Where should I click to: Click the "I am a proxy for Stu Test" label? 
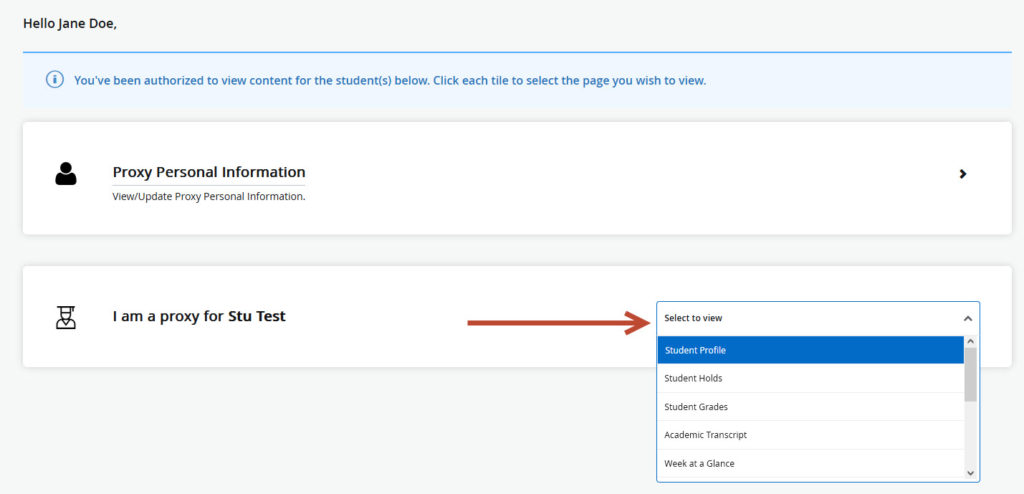(199, 316)
